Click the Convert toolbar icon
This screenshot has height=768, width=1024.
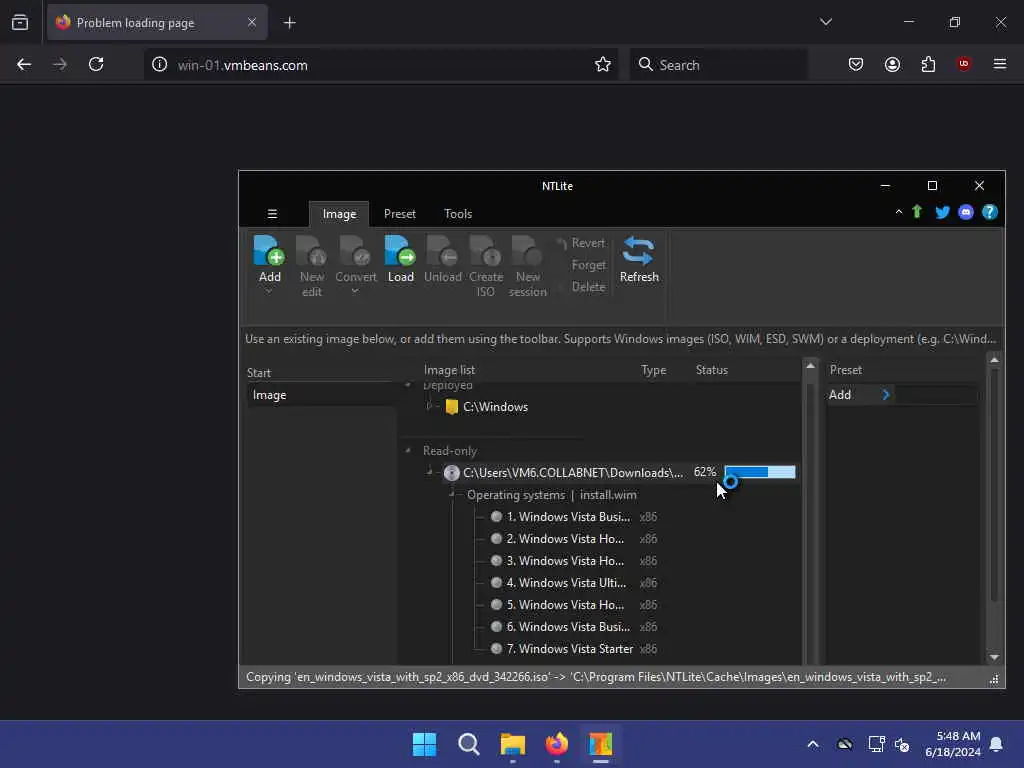(x=355, y=251)
